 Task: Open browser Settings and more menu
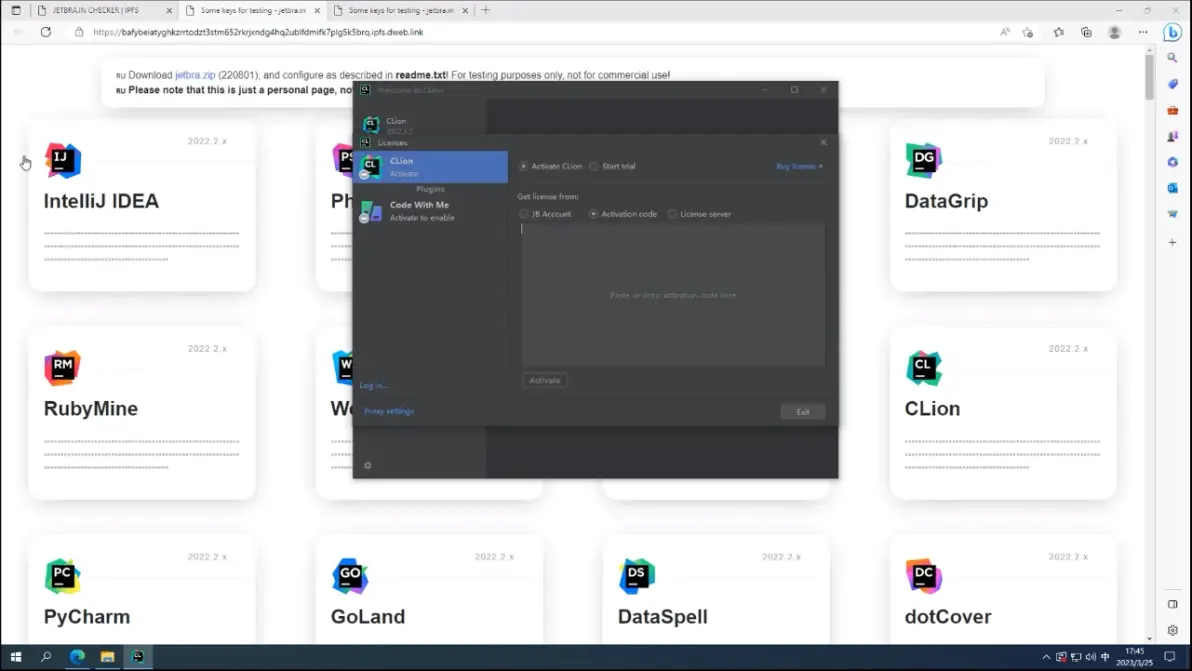(x=1143, y=32)
